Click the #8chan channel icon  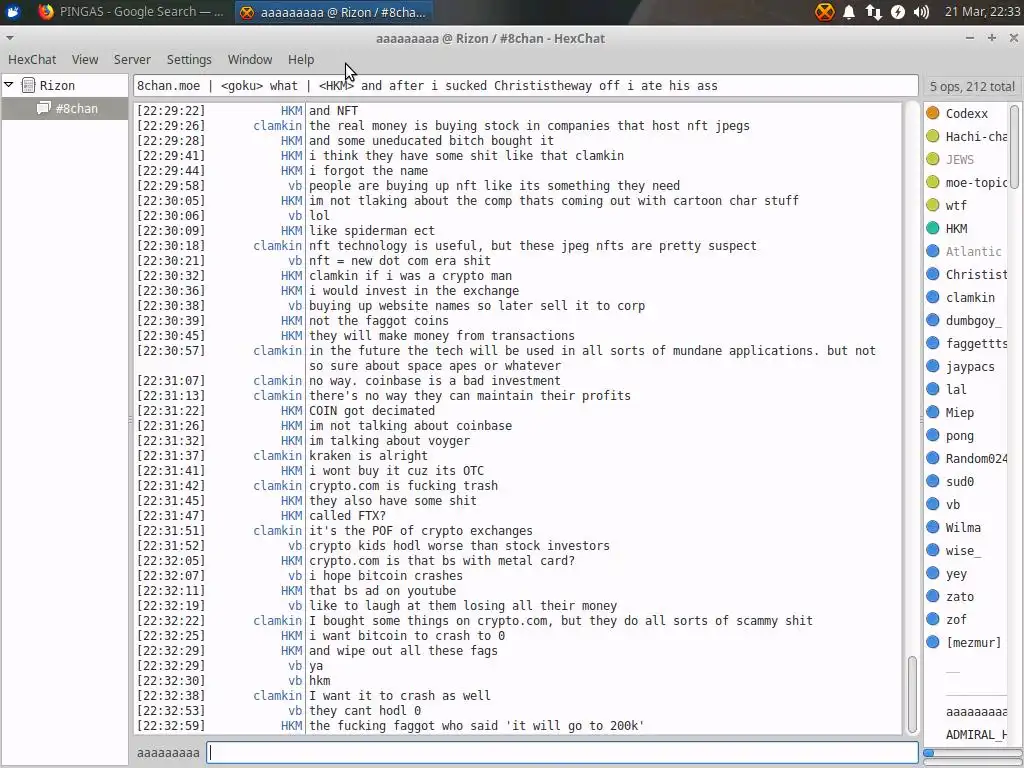(44, 108)
